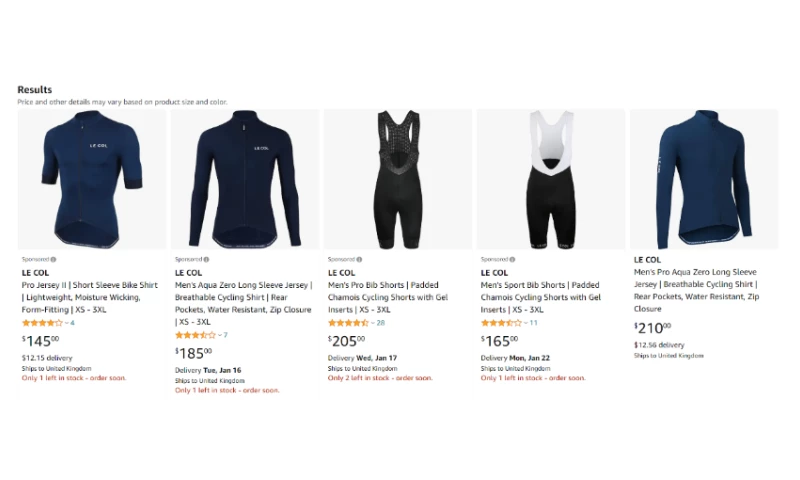Click the Sponsored info icon under Aqua Zero Jersey
800x480 pixels.
(206, 259)
